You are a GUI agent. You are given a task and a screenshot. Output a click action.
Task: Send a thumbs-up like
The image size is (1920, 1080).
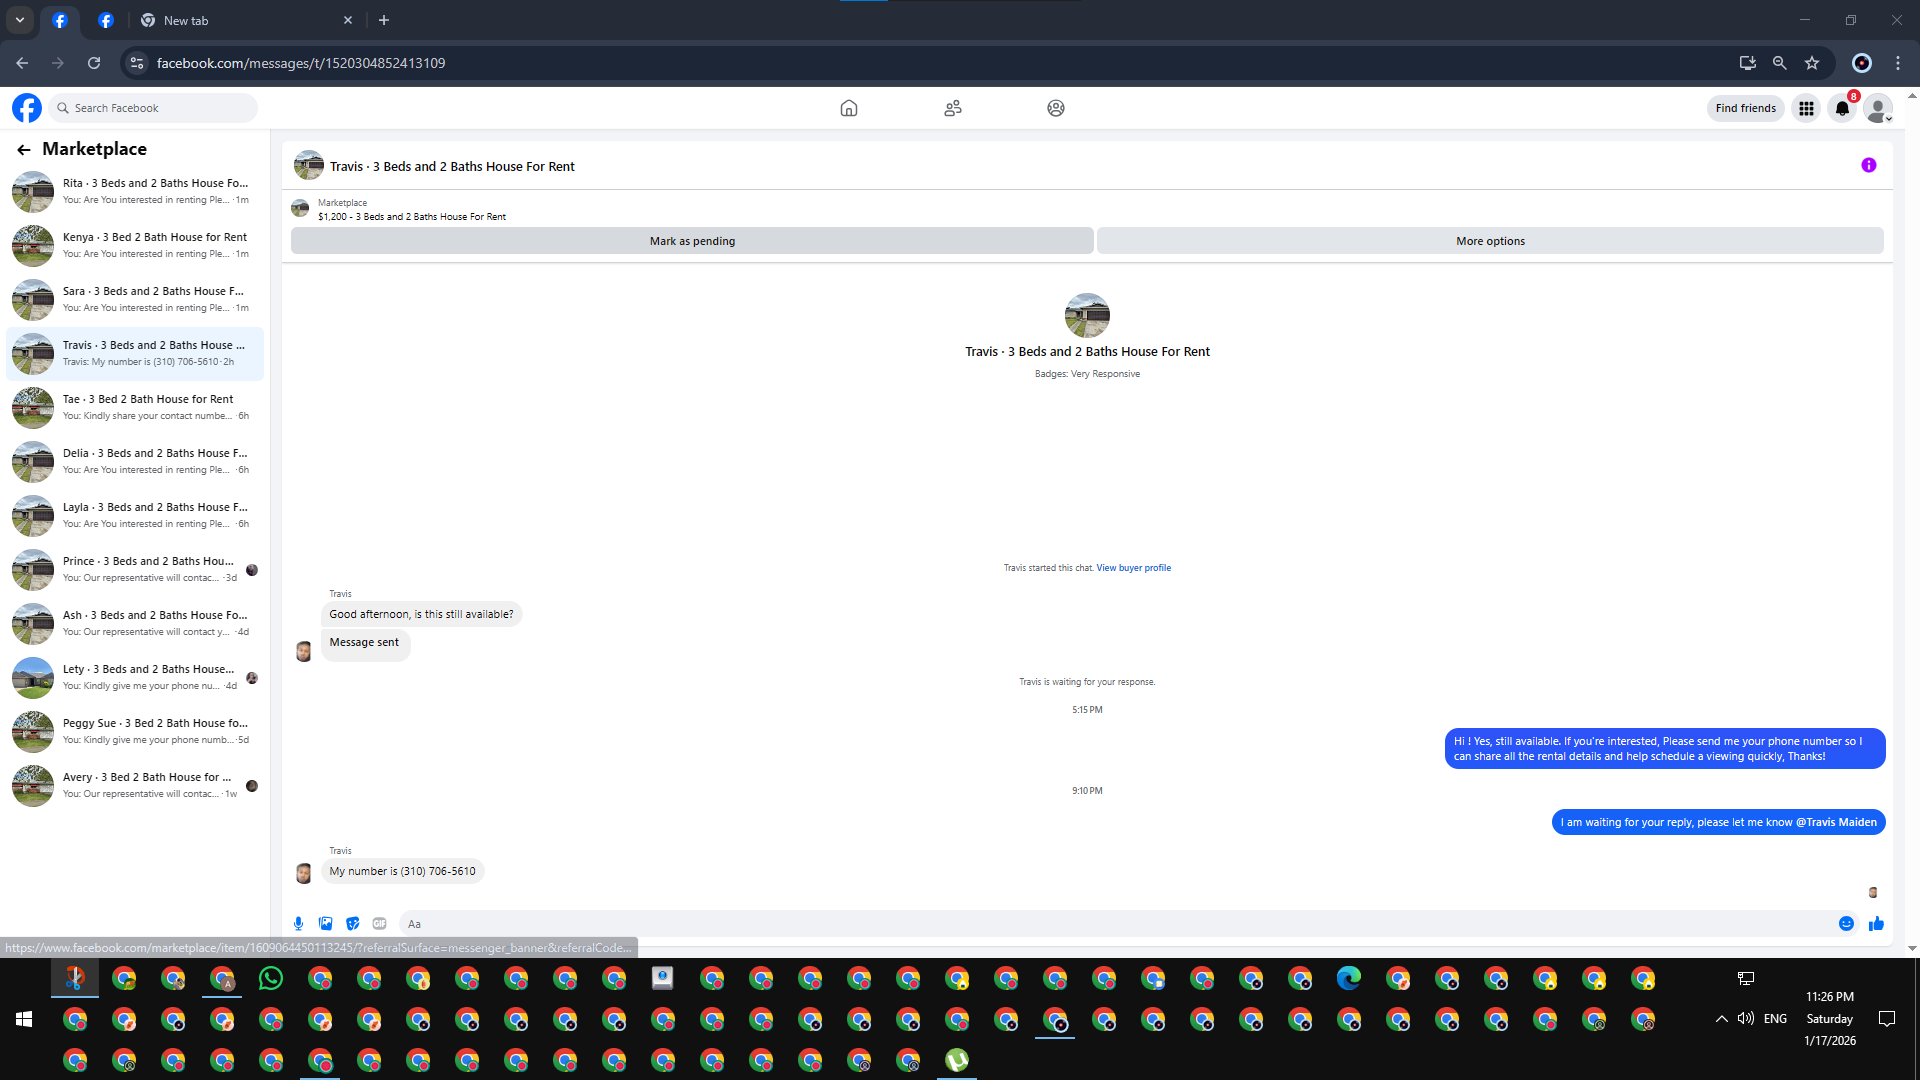tap(1876, 924)
